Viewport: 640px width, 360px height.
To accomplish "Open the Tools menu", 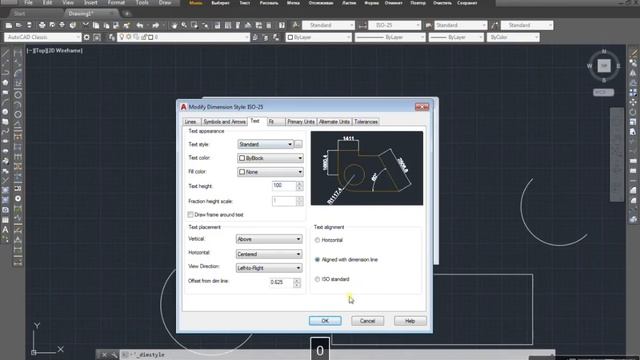I will (142, 3).
